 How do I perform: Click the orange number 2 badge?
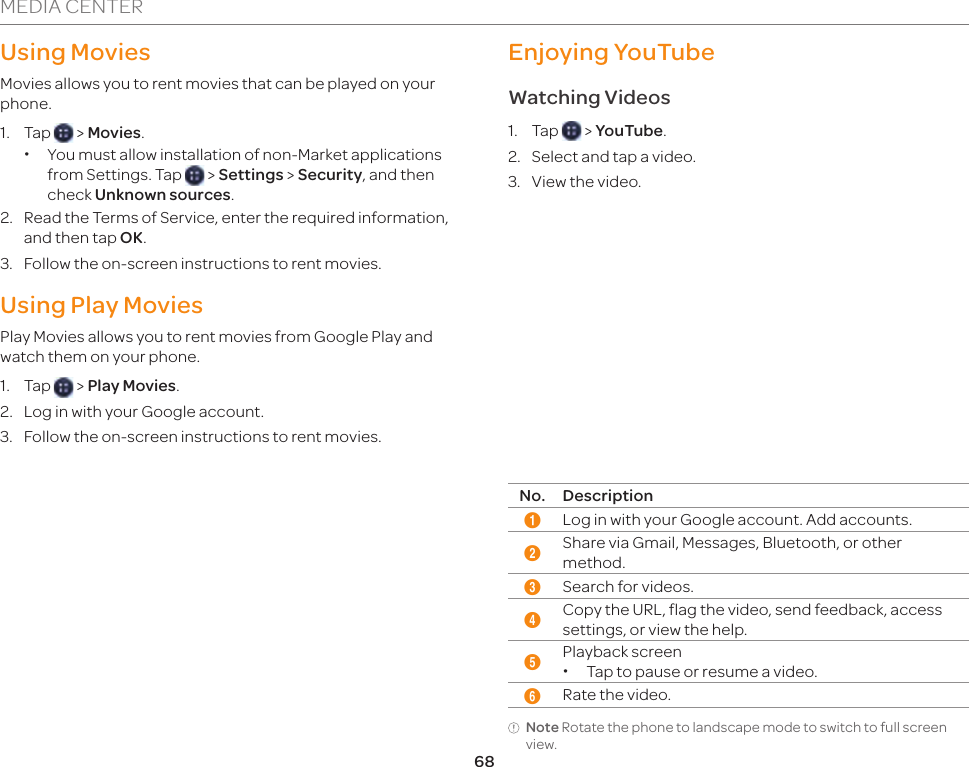pos(531,553)
